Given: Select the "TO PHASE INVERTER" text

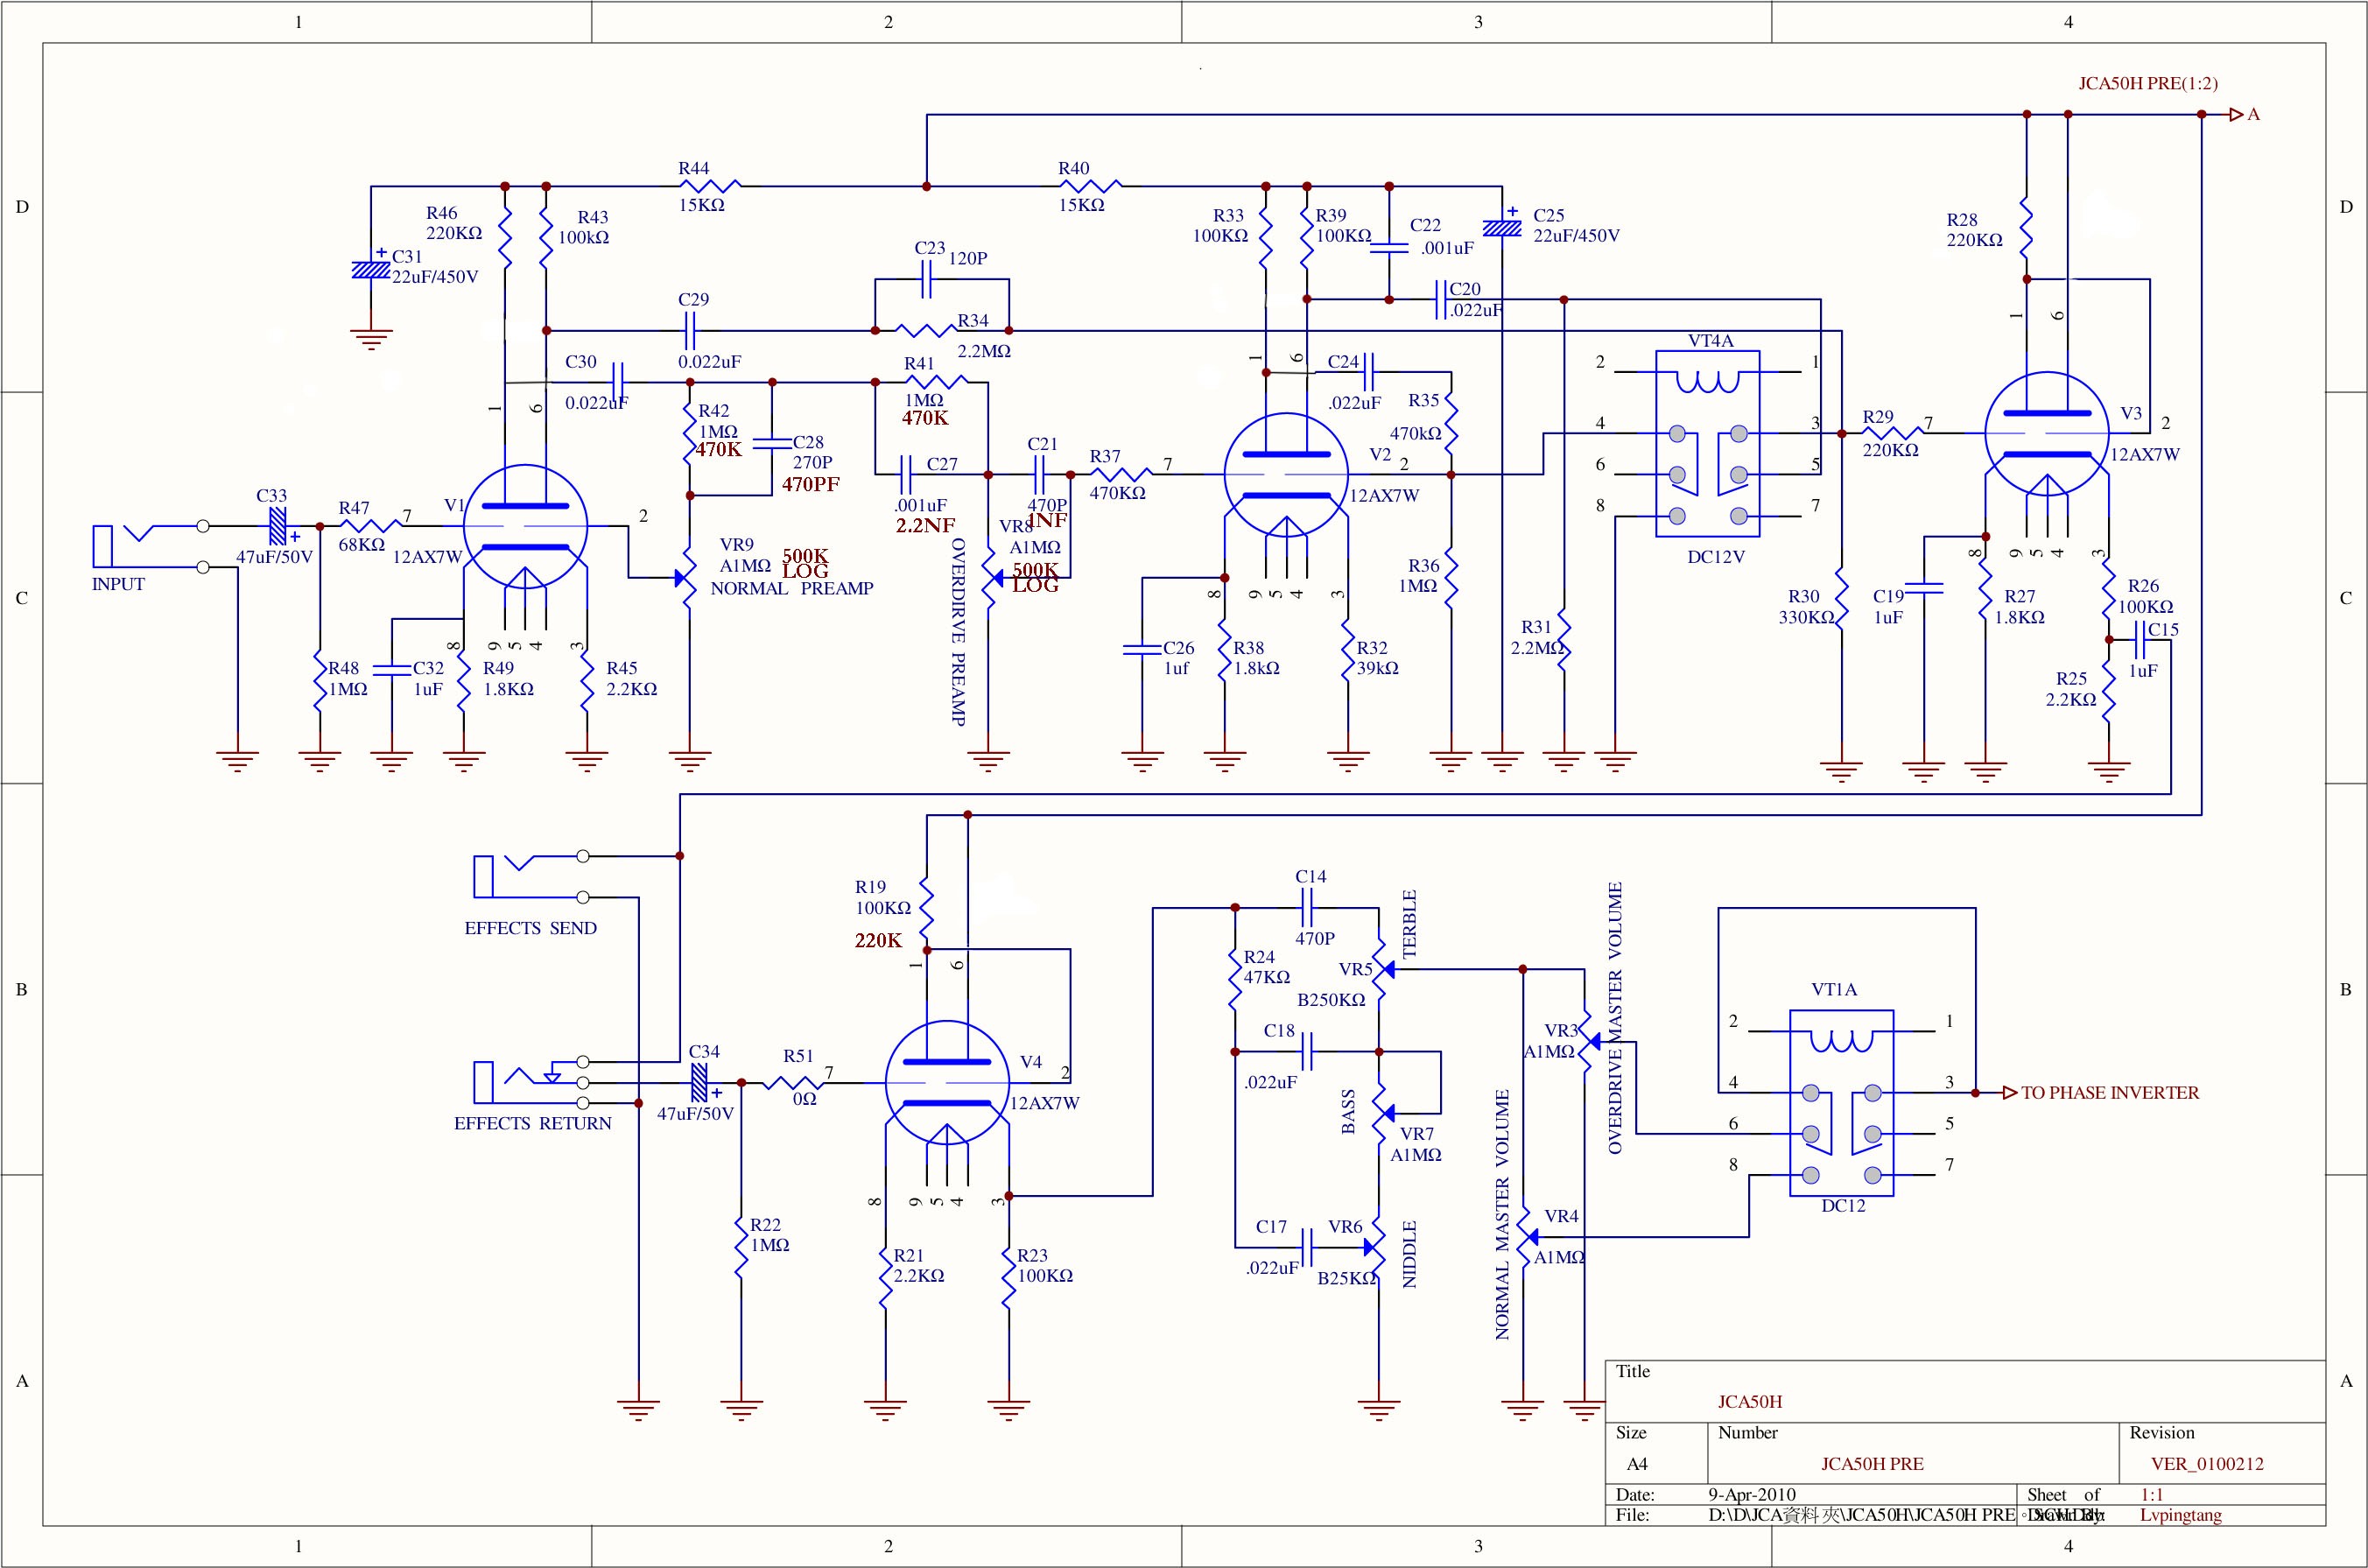Looking at the screenshot, I should pos(2110,1093).
